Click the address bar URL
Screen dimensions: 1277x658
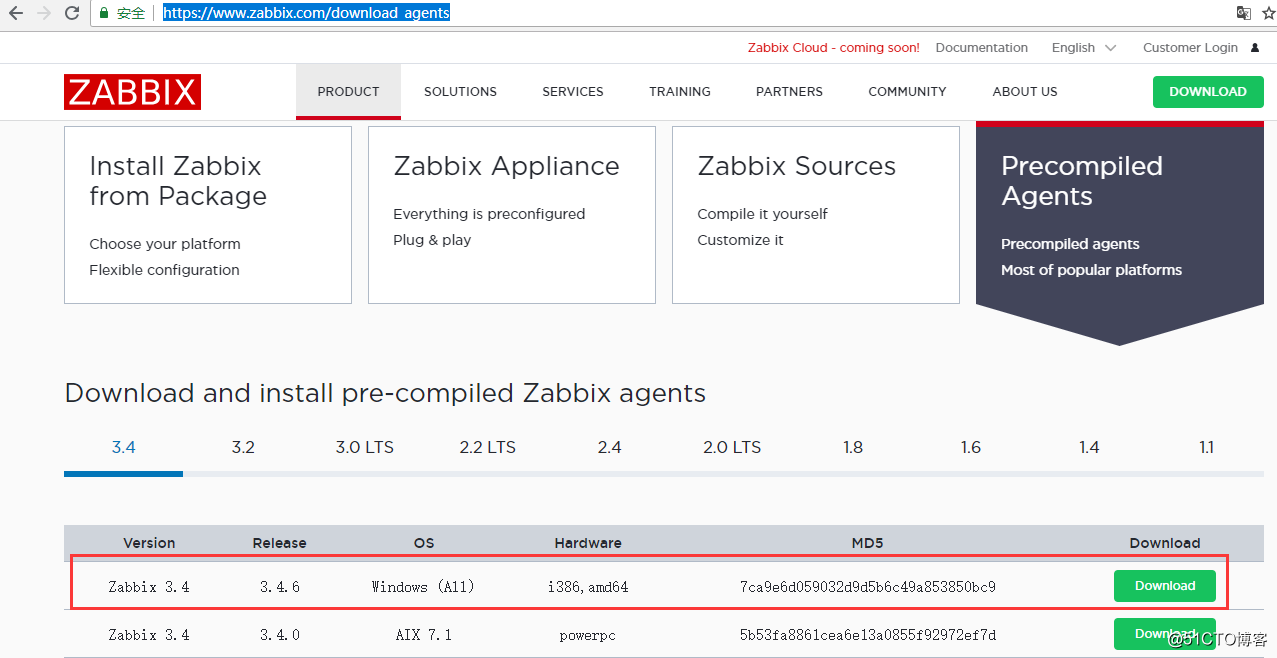point(306,13)
